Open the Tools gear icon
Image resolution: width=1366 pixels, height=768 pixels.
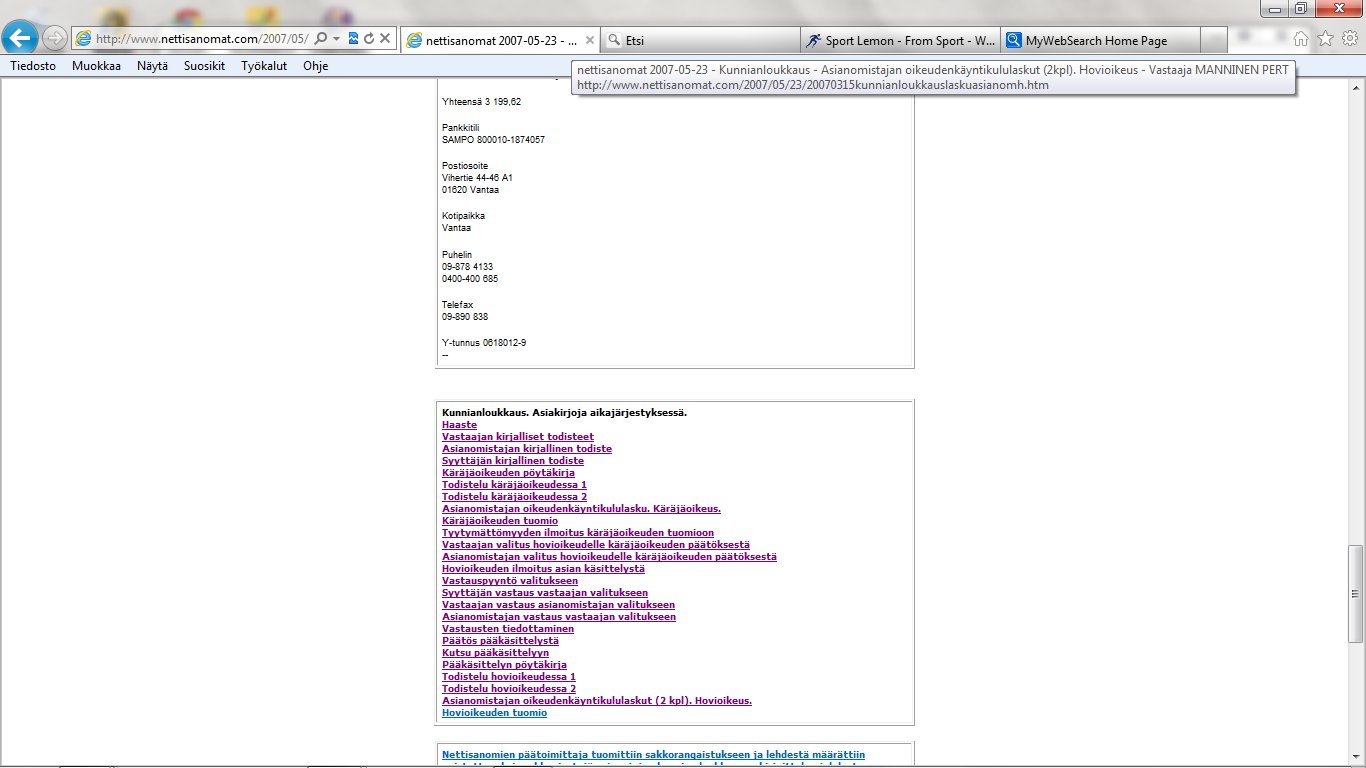tap(1349, 39)
